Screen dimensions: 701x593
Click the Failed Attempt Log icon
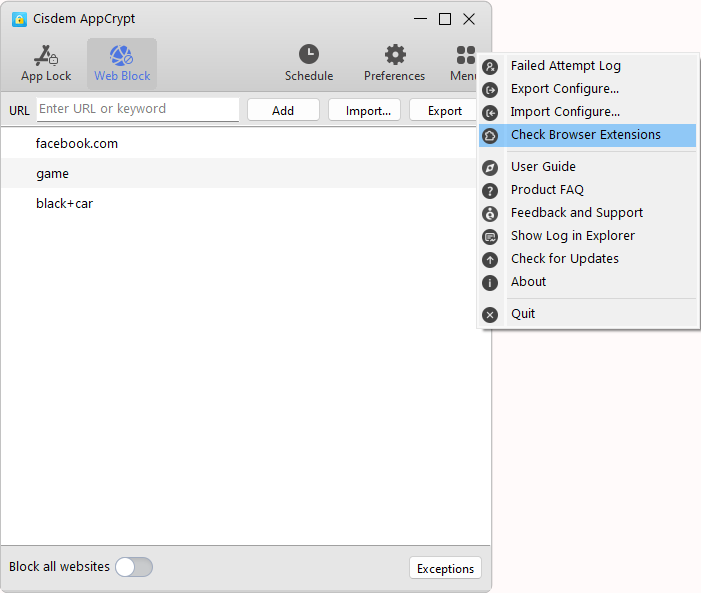[x=490, y=67]
